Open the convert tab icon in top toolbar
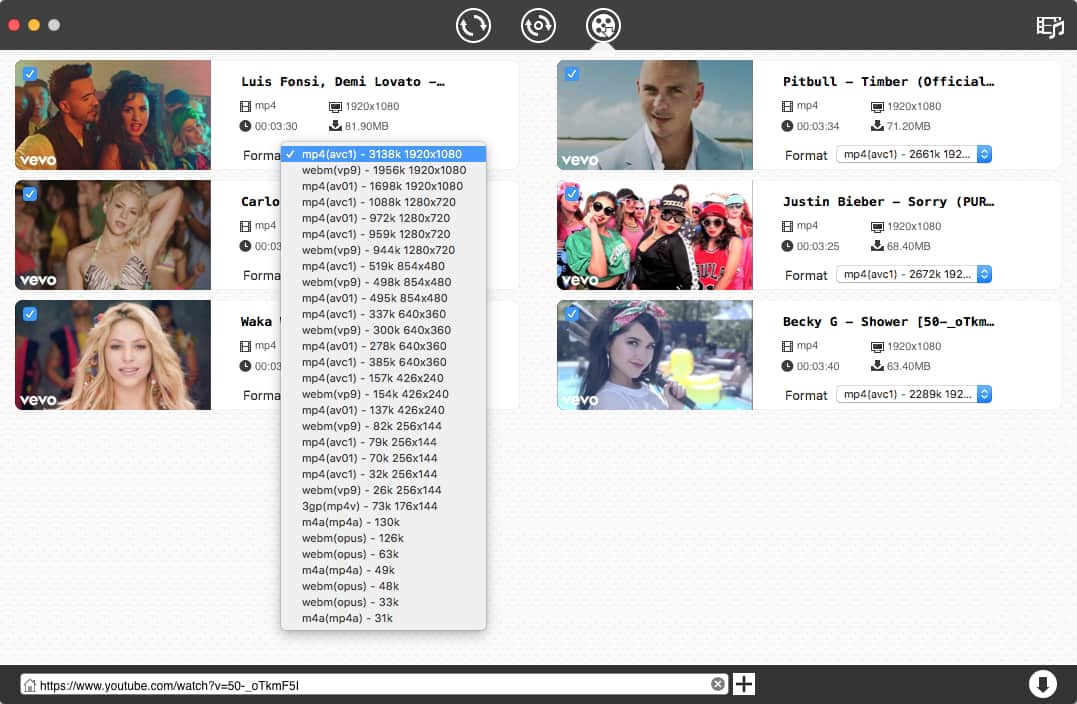This screenshot has height=704, width=1077. click(x=473, y=25)
